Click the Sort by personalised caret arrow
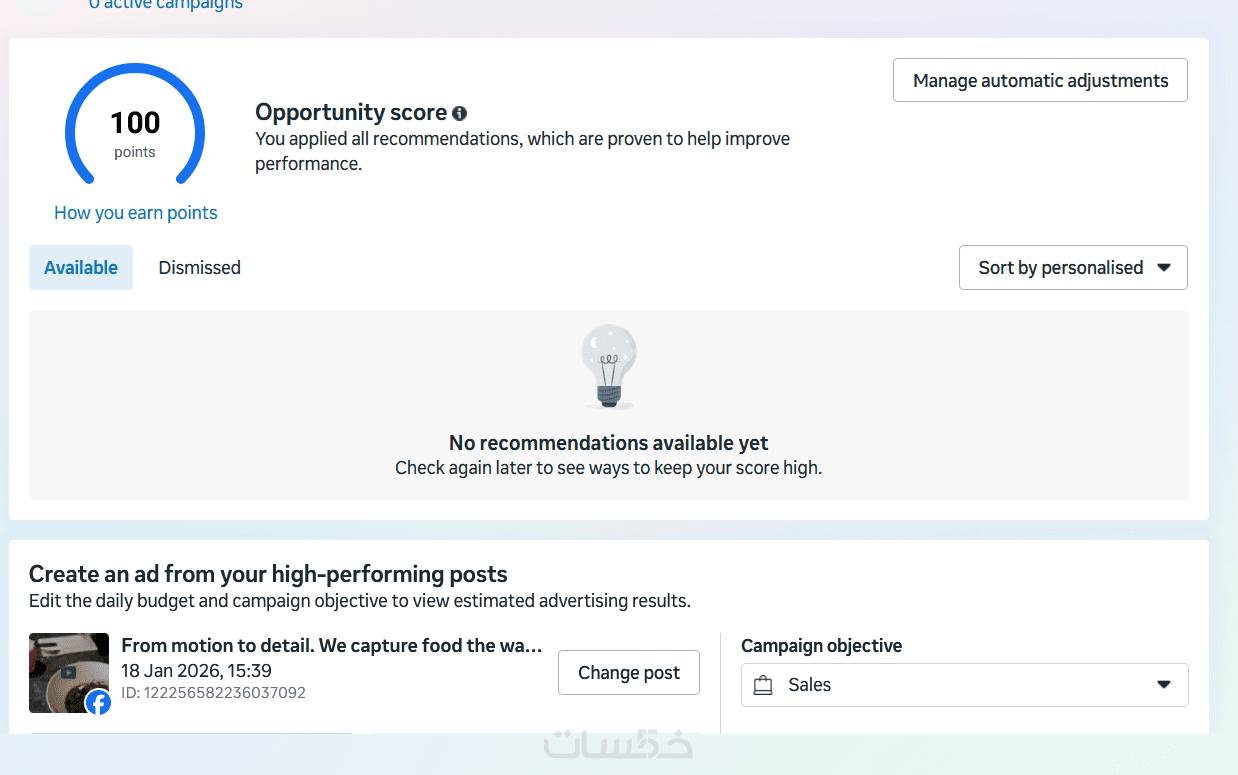This screenshot has height=775, width=1238. (x=1163, y=268)
